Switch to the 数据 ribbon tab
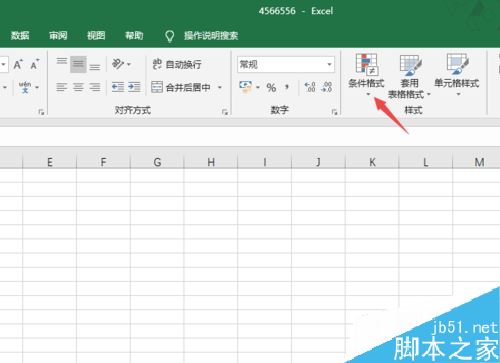This screenshot has width=500, height=363. click(20, 35)
